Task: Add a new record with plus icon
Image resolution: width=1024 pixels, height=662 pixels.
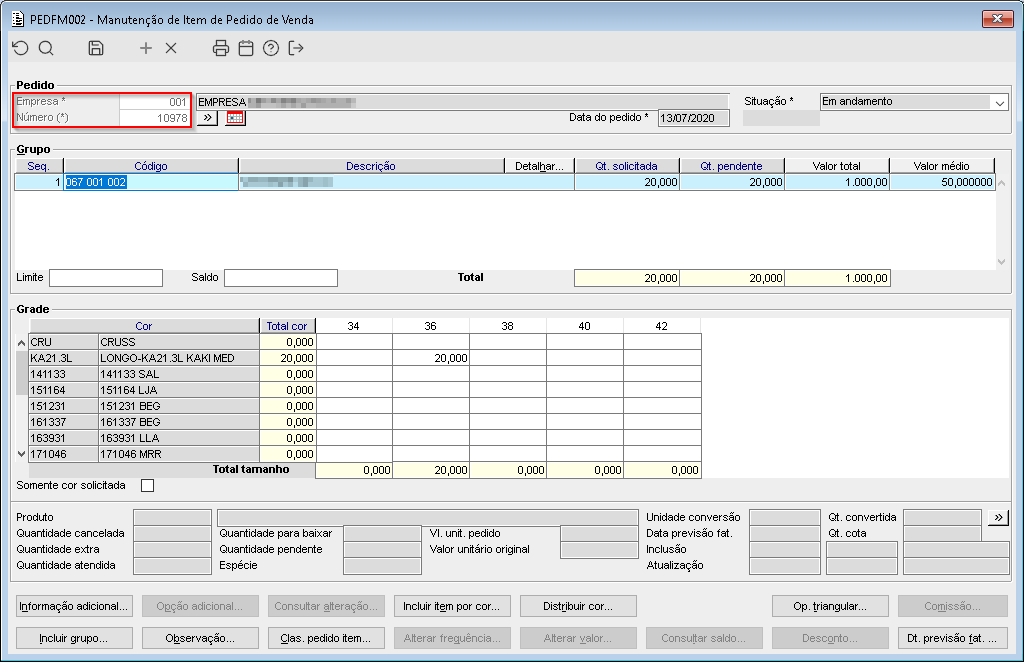Action: click(x=146, y=48)
